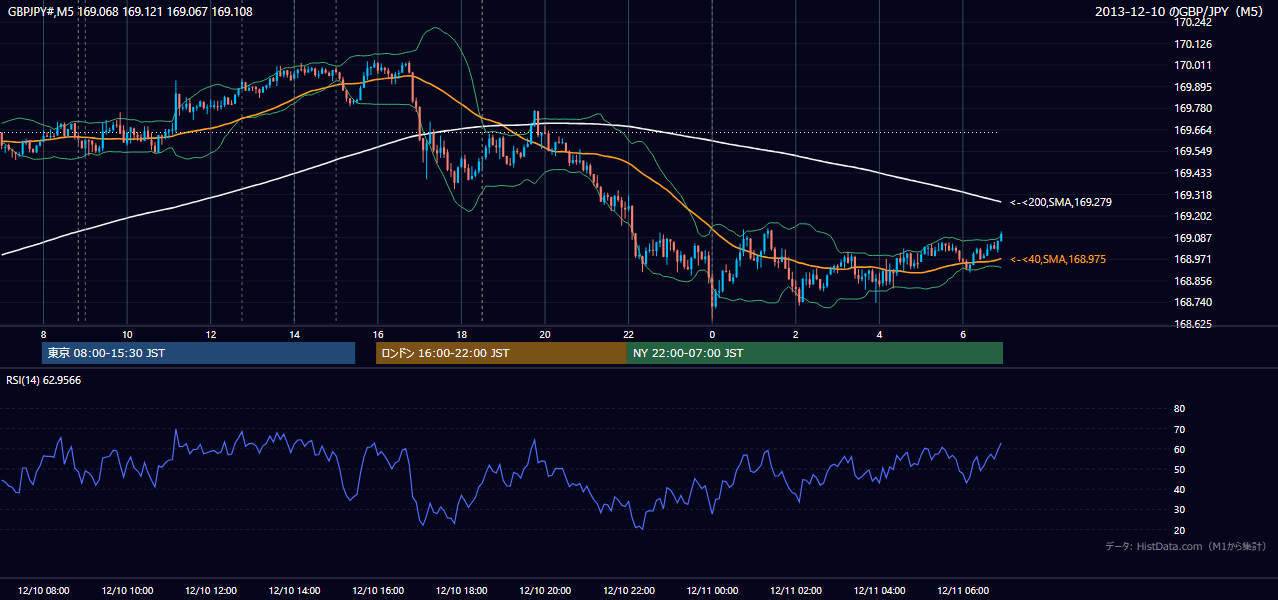Click the RSI(14) 62.9566 indicator label
The height and width of the screenshot is (600, 1278).
44,380
